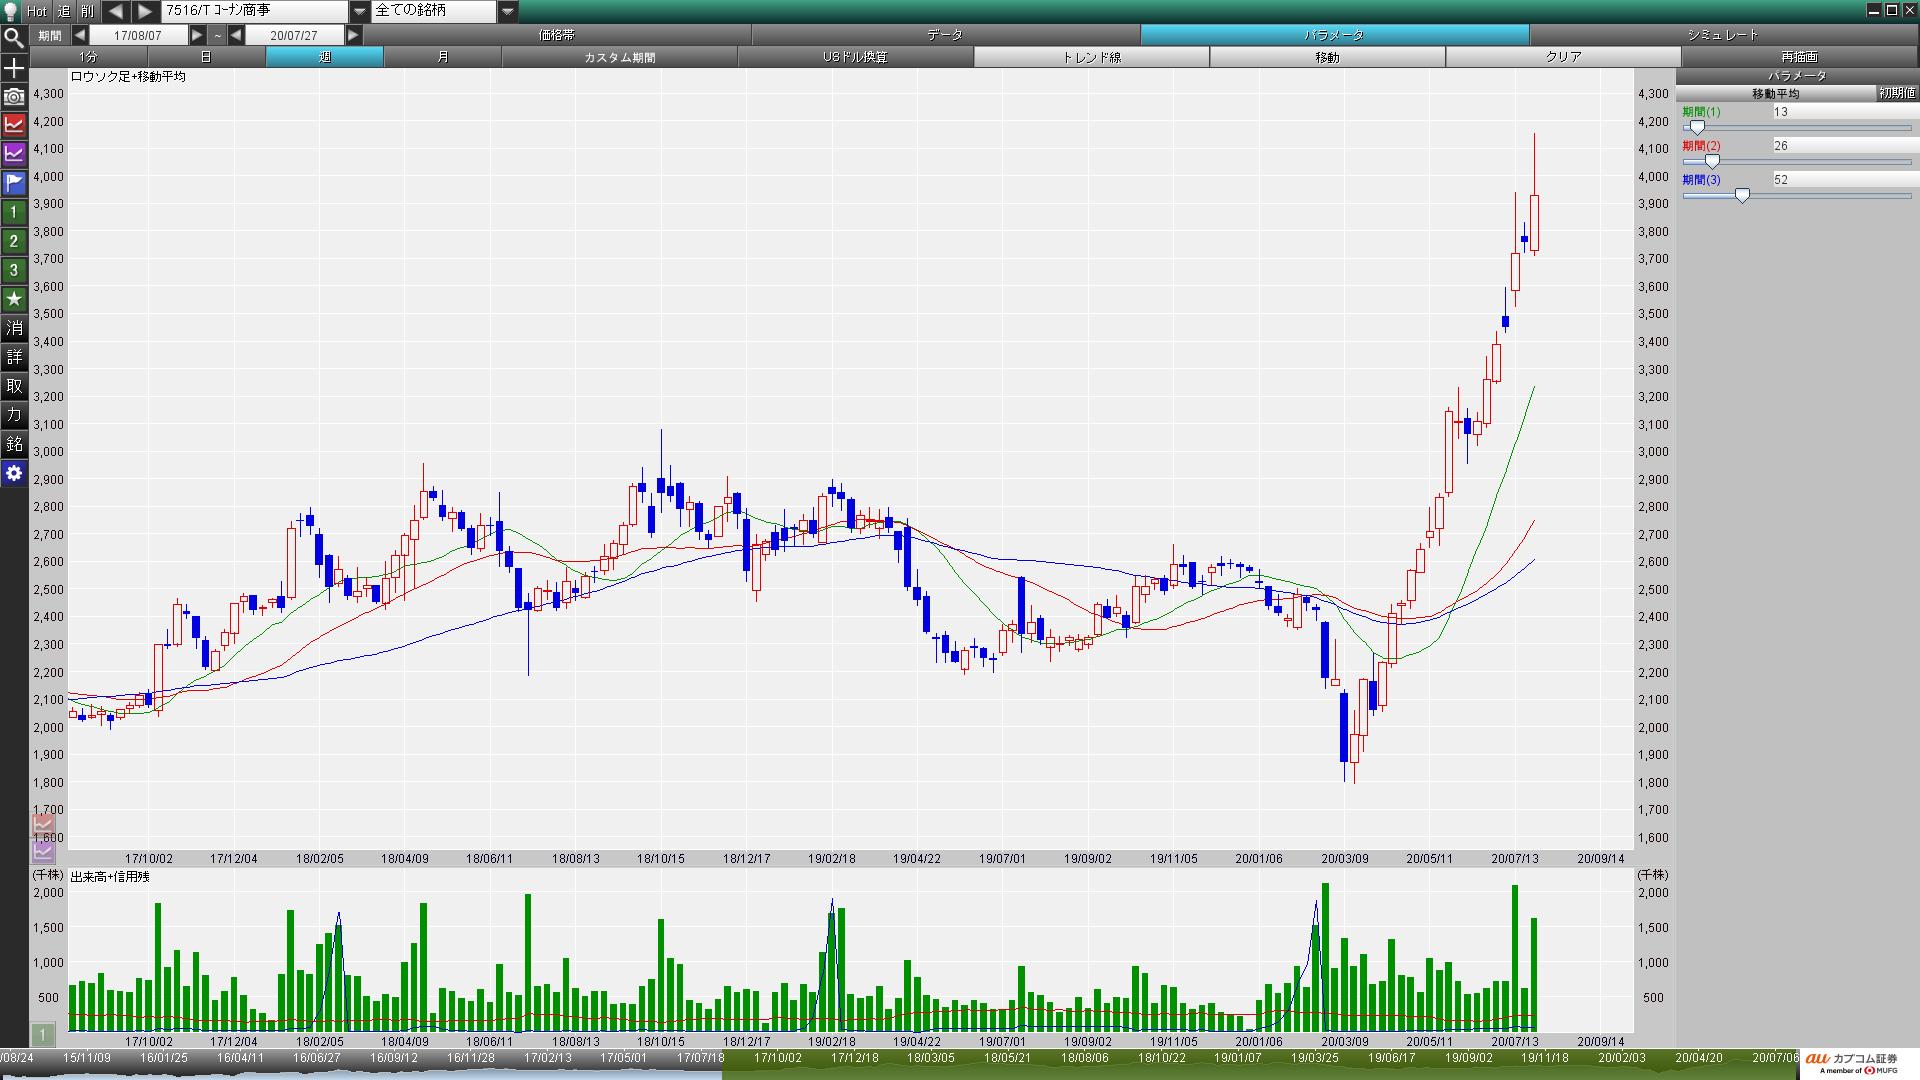Click the 再描画 redraw button
The image size is (1920, 1080).
[1798, 57]
